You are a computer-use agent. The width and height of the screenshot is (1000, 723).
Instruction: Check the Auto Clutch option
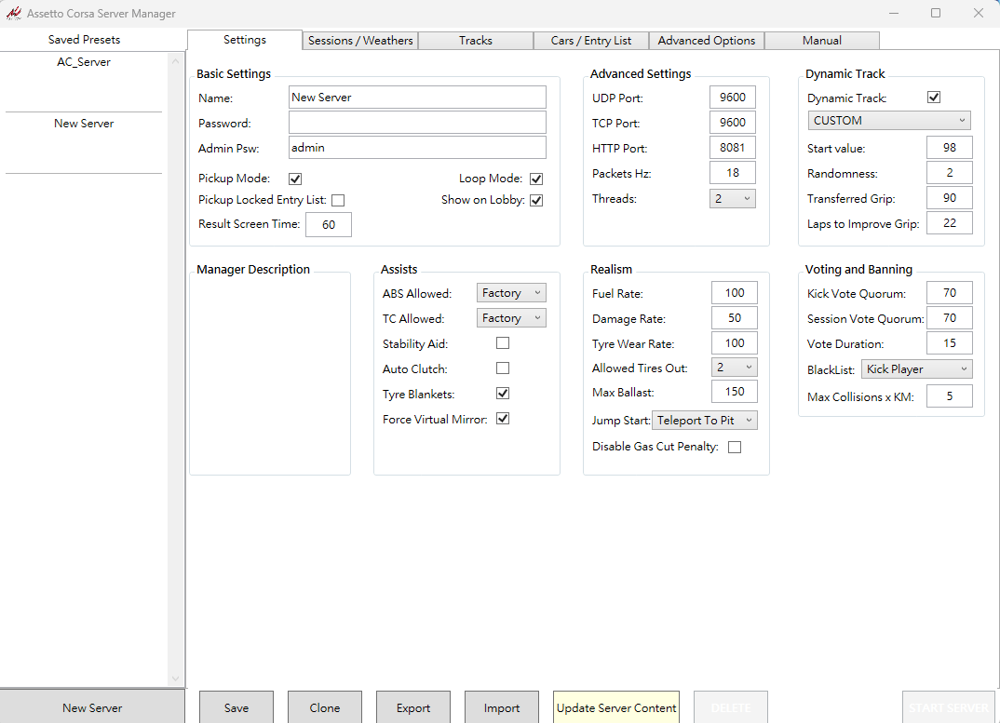click(x=503, y=368)
